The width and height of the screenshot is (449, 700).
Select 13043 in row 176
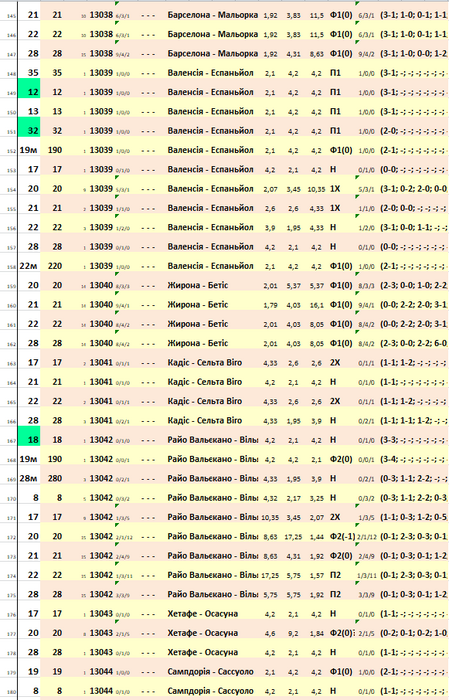pos(101,614)
